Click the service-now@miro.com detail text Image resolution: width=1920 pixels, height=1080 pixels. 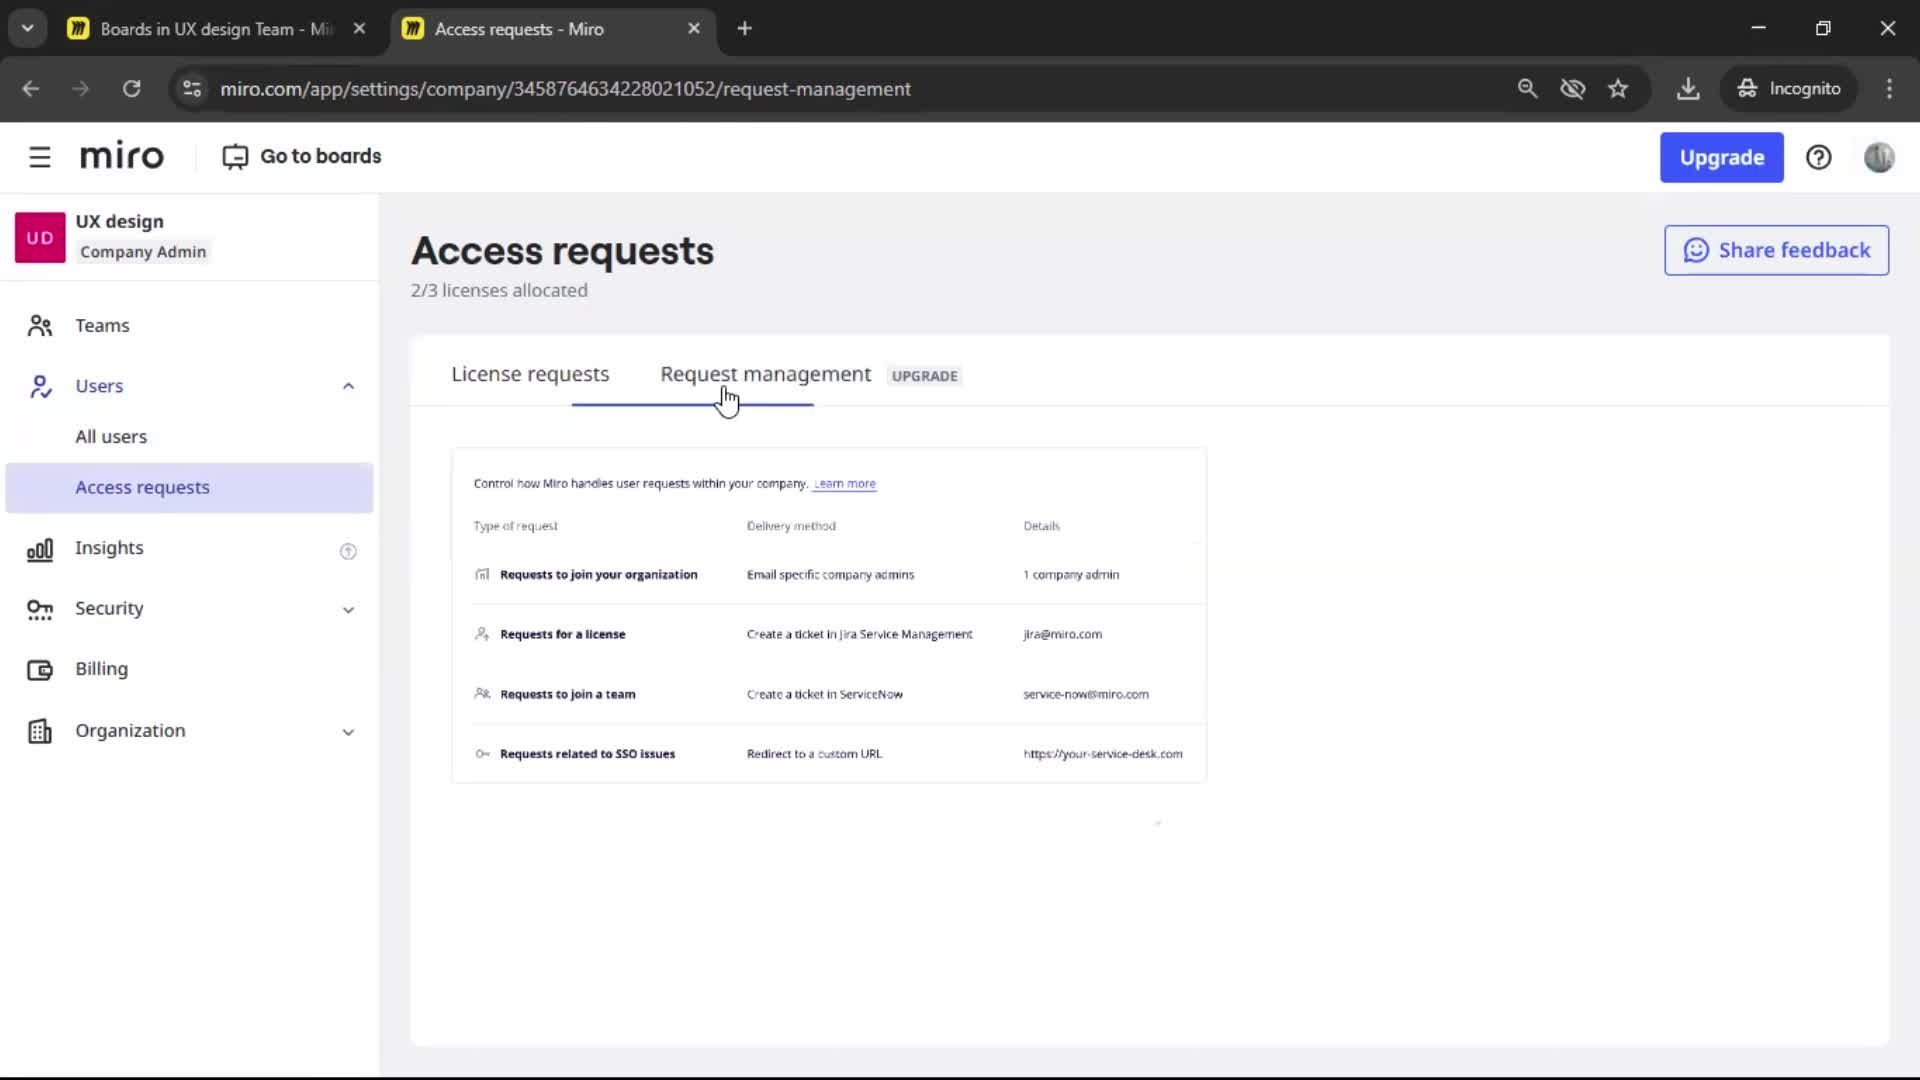point(1086,694)
